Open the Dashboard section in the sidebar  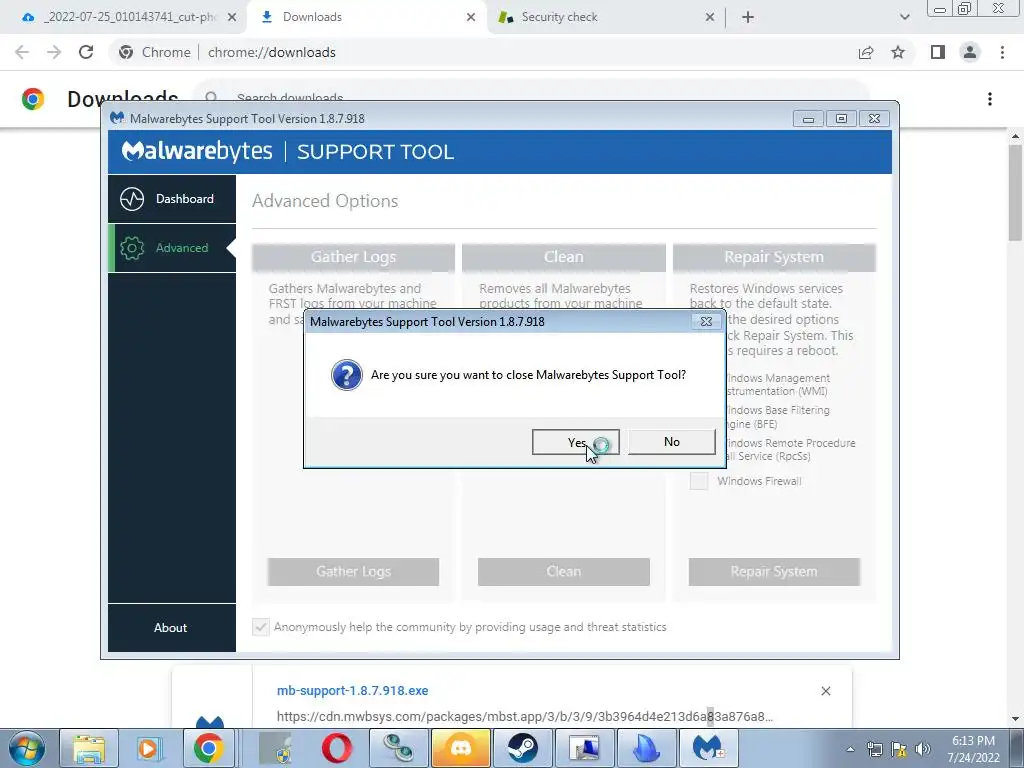tap(172, 199)
